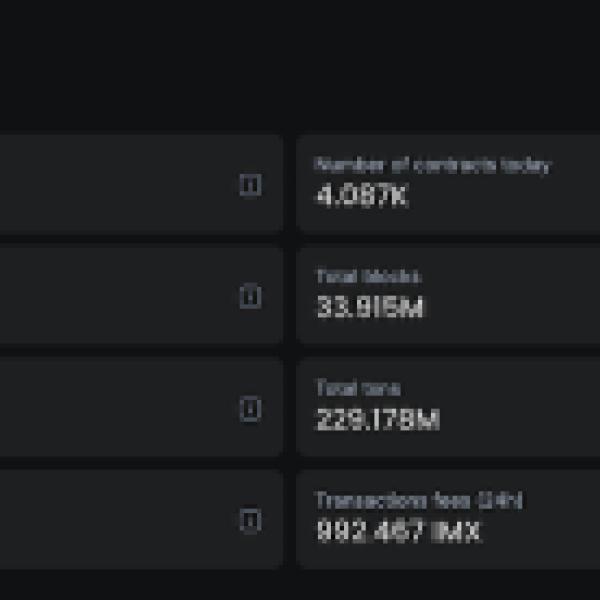Show info icon left of Transactions fees card
Image resolution: width=600 pixels, height=600 pixels.
pyautogui.click(x=251, y=520)
